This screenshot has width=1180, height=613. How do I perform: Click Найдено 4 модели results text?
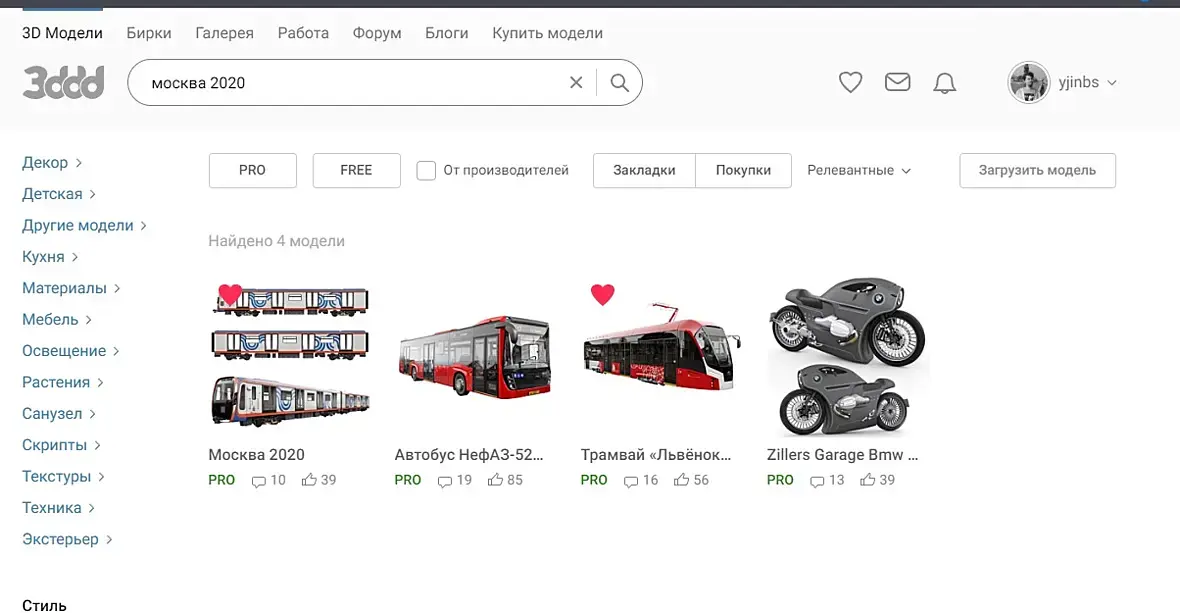click(x=276, y=241)
